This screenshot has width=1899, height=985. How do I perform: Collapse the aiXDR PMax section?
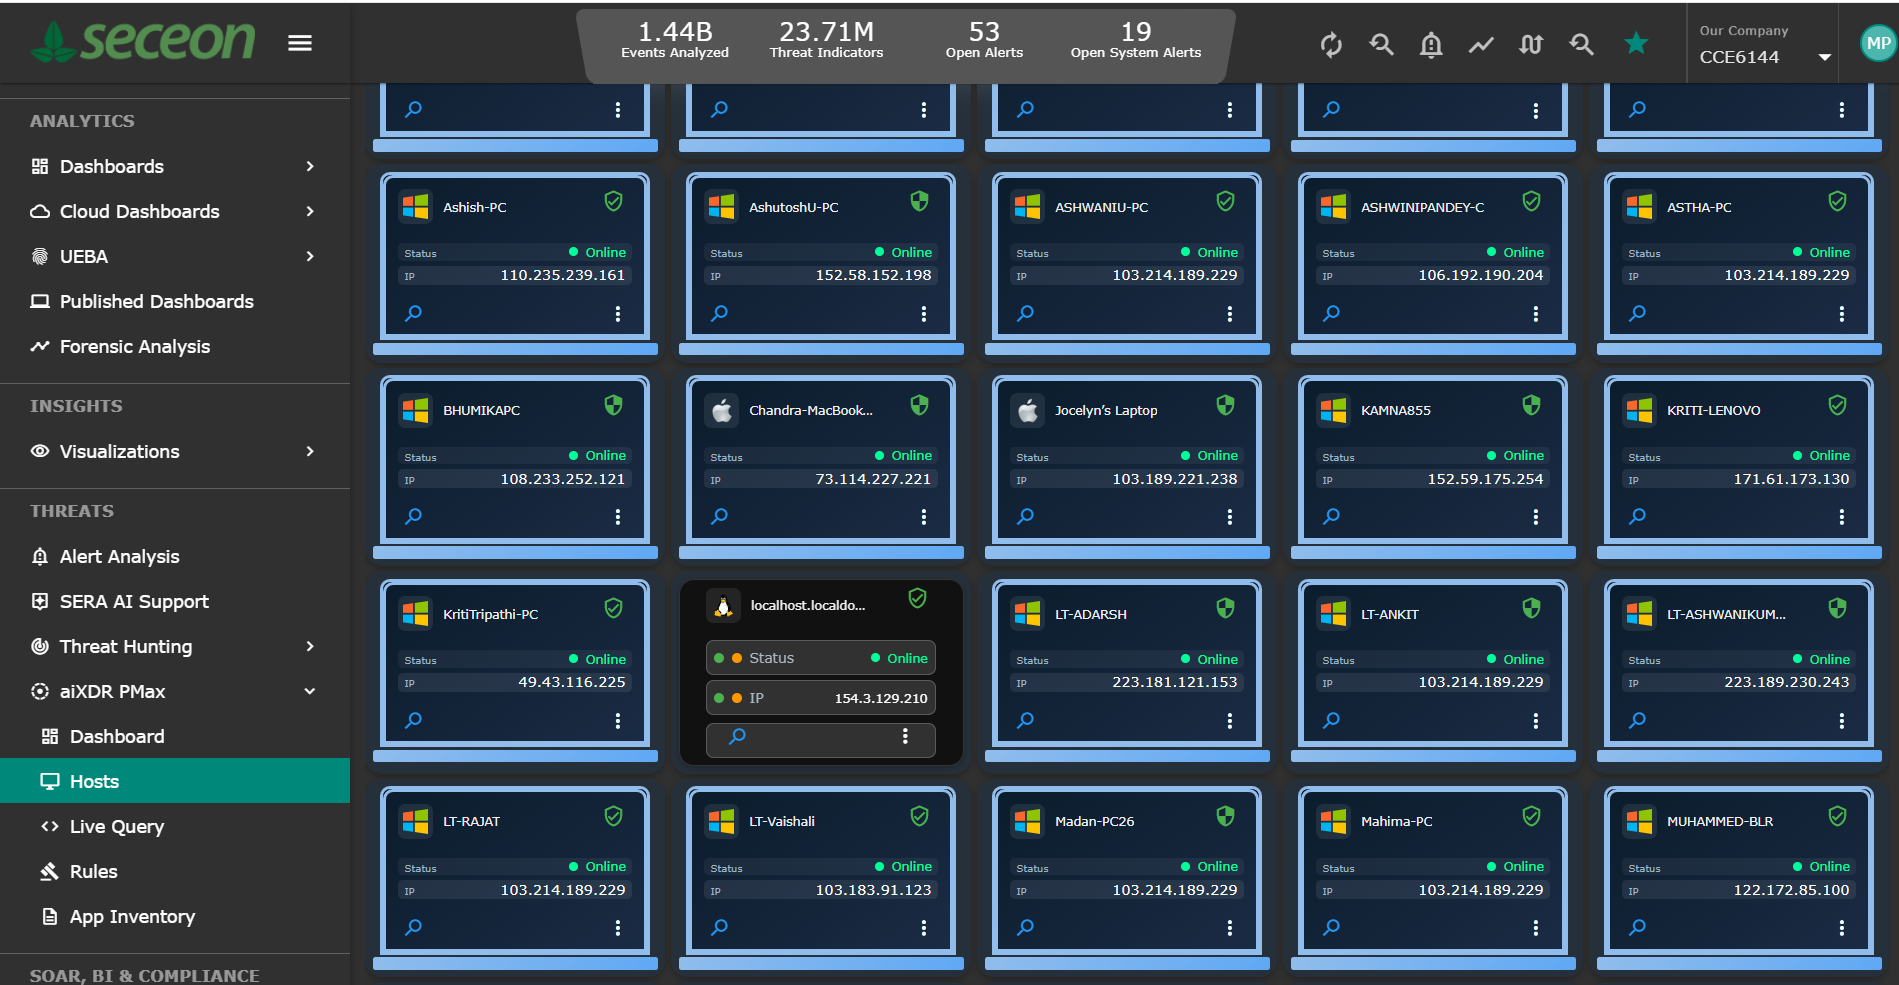pos(310,691)
